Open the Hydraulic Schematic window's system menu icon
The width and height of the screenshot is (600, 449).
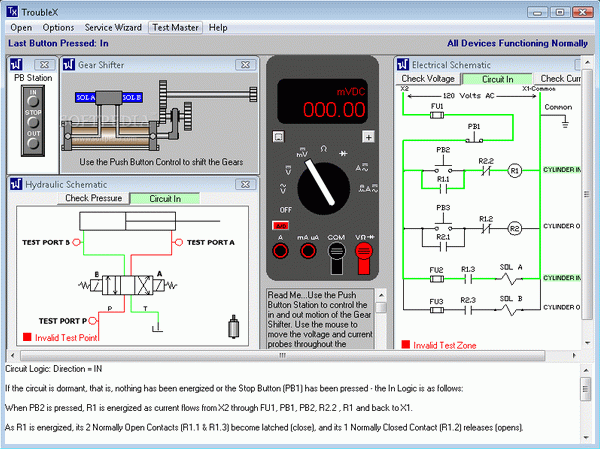tap(16, 185)
